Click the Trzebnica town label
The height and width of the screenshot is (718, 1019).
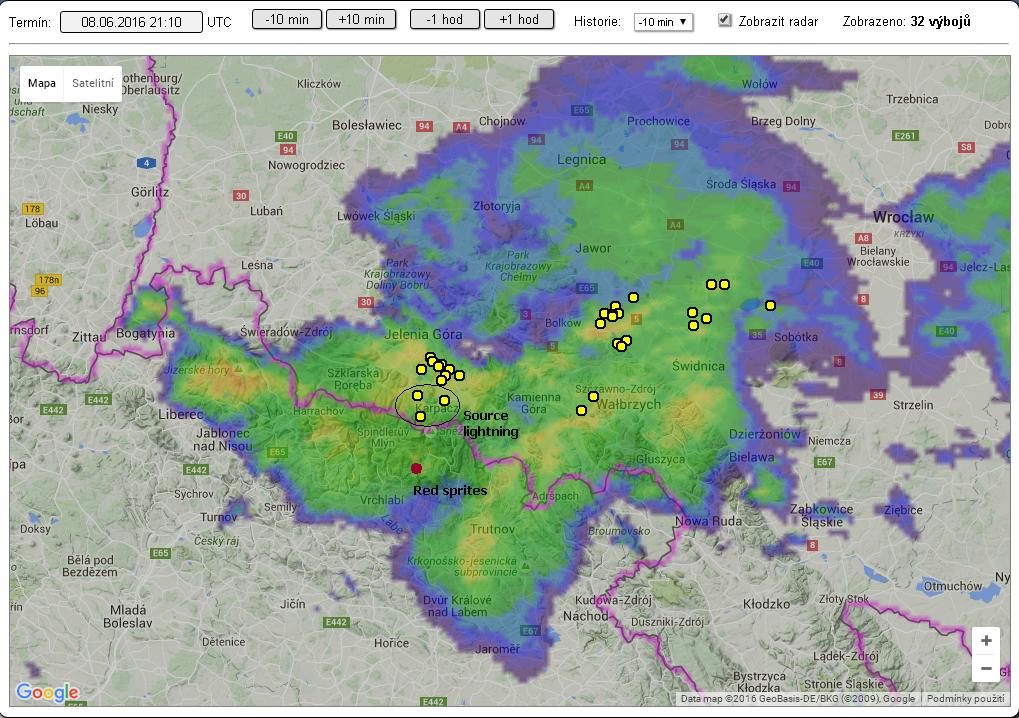click(x=912, y=99)
